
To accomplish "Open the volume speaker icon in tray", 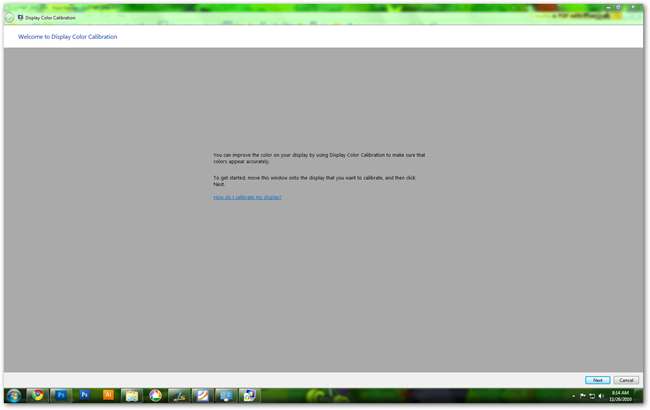I will (x=601, y=396).
